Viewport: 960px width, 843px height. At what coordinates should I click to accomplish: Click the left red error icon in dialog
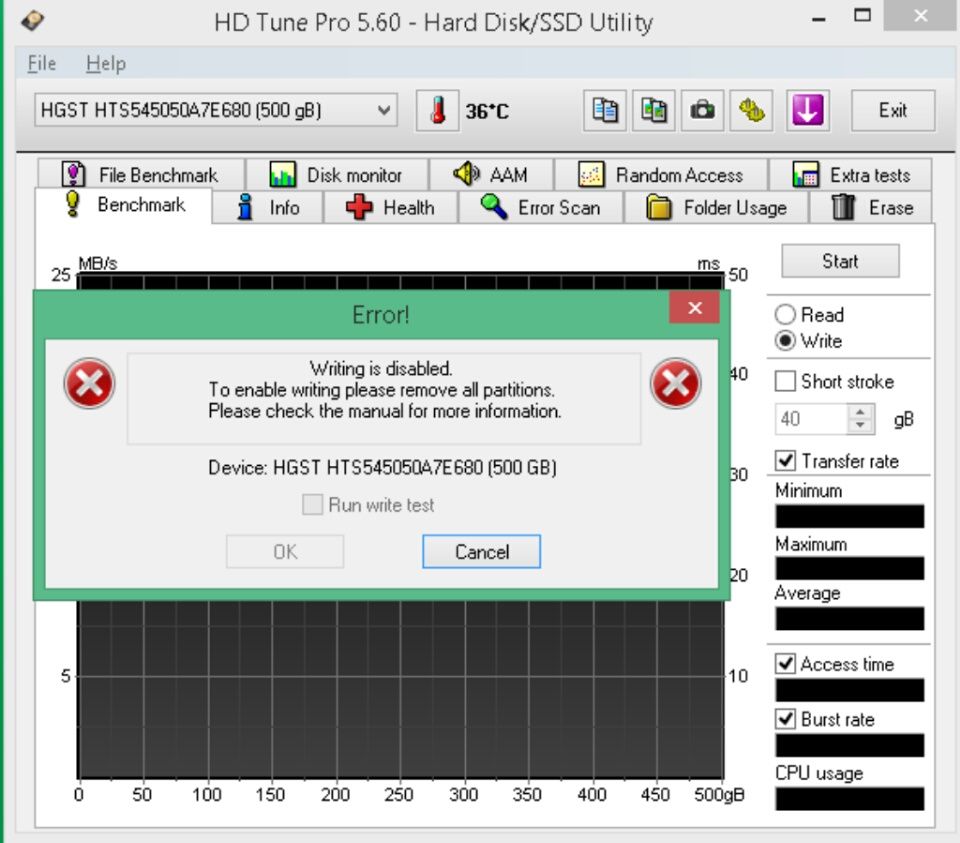tap(89, 383)
